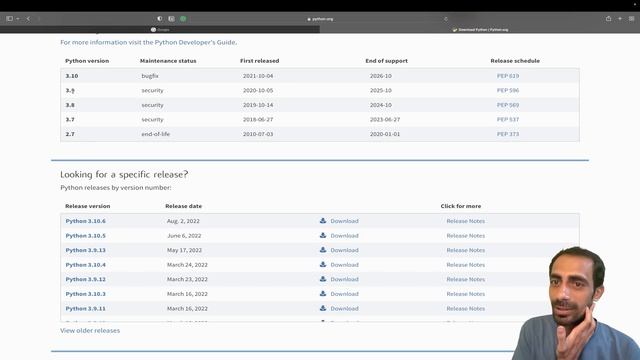Select the 'bugfix' maintenance status cell
This screenshot has width=640, height=360.
(150, 76)
